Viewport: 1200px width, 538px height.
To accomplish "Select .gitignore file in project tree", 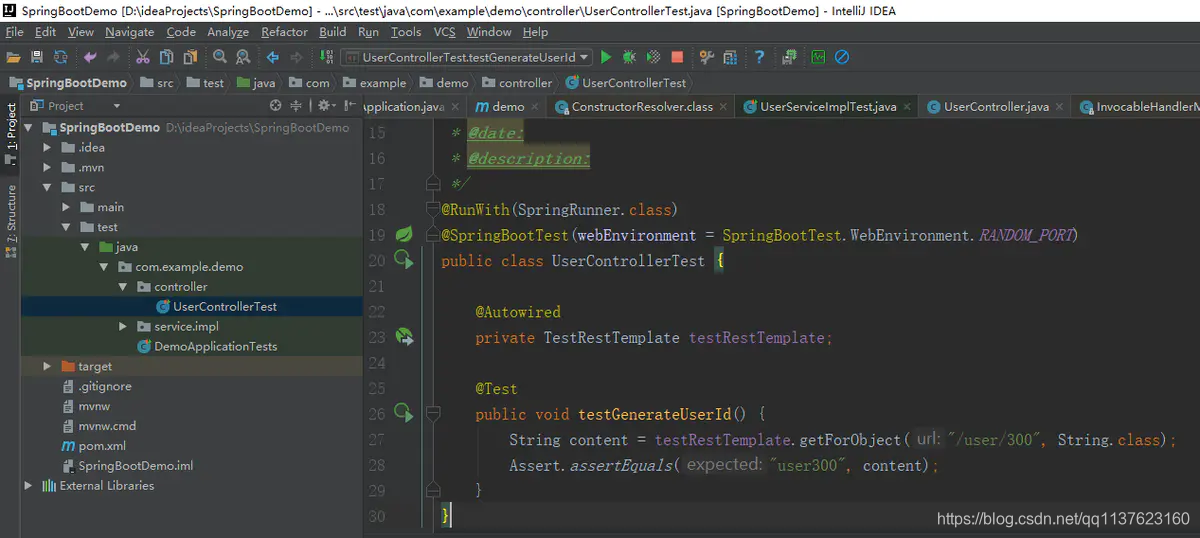I will click(105, 387).
